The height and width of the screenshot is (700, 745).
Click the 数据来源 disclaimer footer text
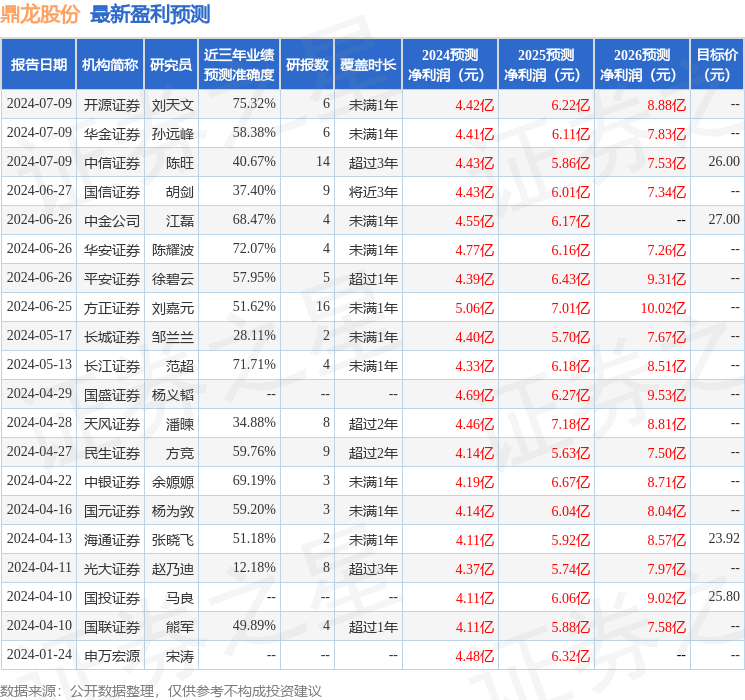(x=161, y=690)
